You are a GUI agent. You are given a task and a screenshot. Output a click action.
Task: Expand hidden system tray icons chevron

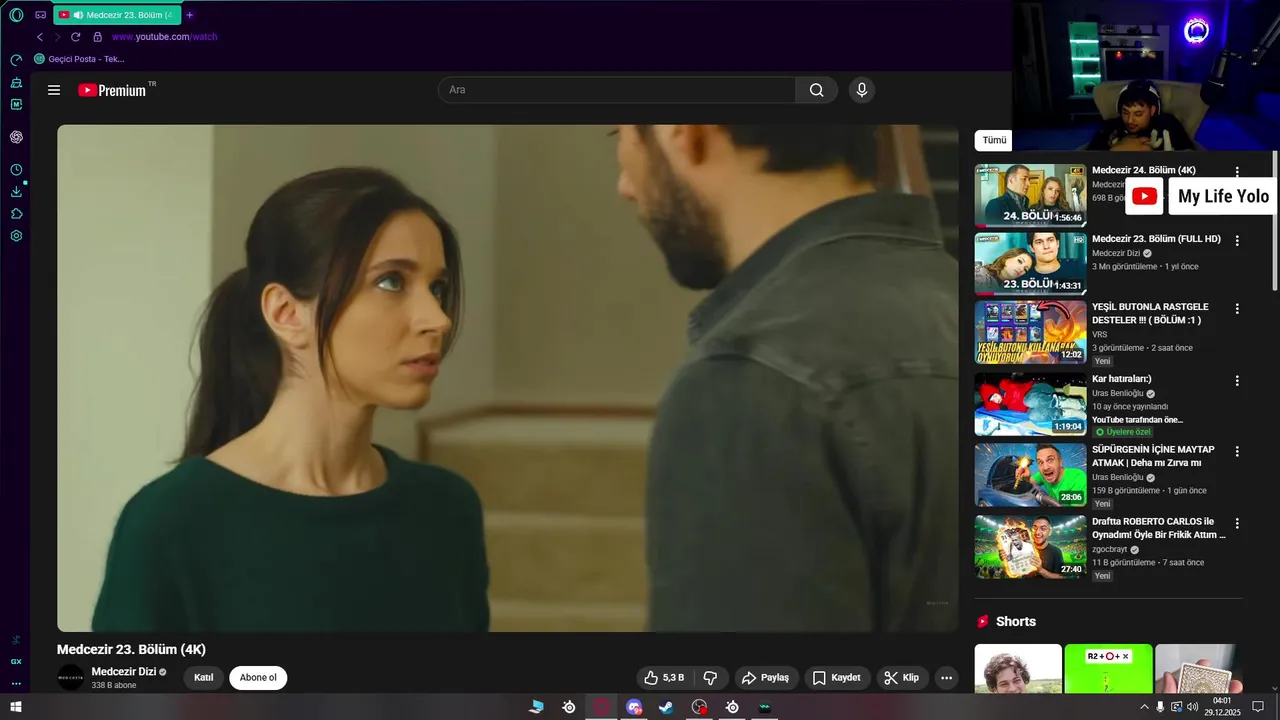pos(1144,707)
